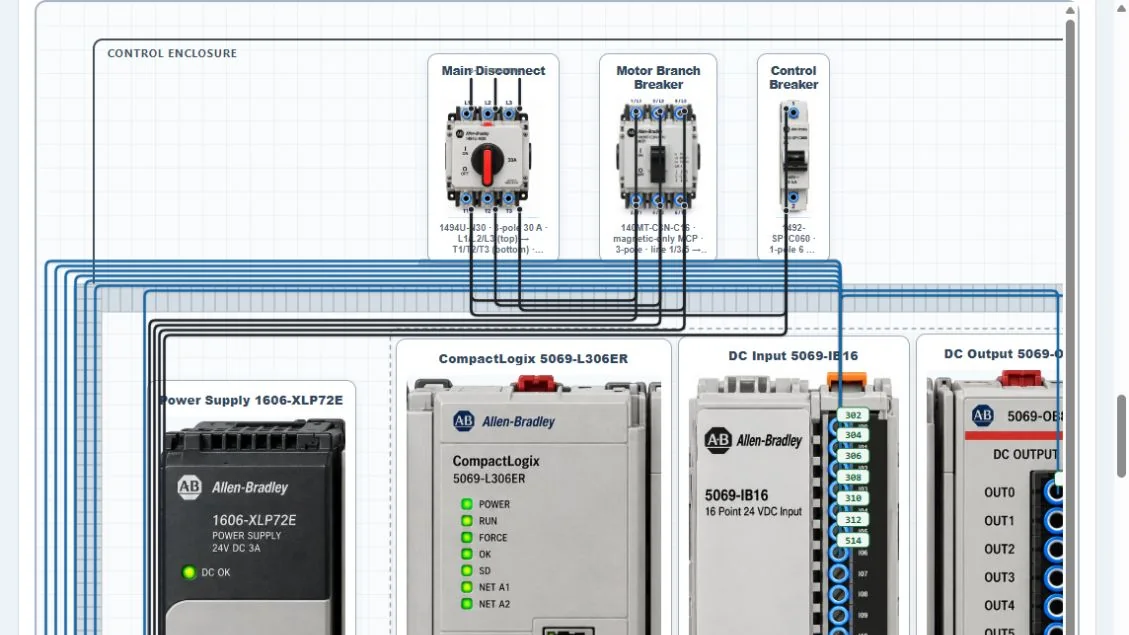Click the Control Breaker title

pos(793,77)
